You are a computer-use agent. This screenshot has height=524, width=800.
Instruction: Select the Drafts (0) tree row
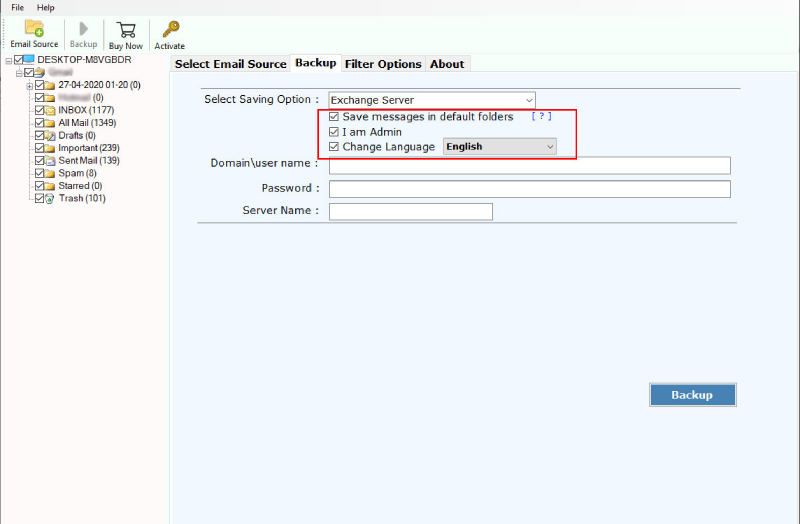tap(77, 136)
